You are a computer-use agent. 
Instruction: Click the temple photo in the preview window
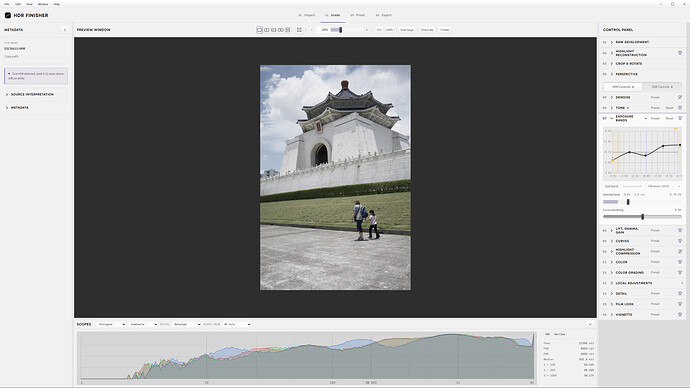click(x=335, y=178)
